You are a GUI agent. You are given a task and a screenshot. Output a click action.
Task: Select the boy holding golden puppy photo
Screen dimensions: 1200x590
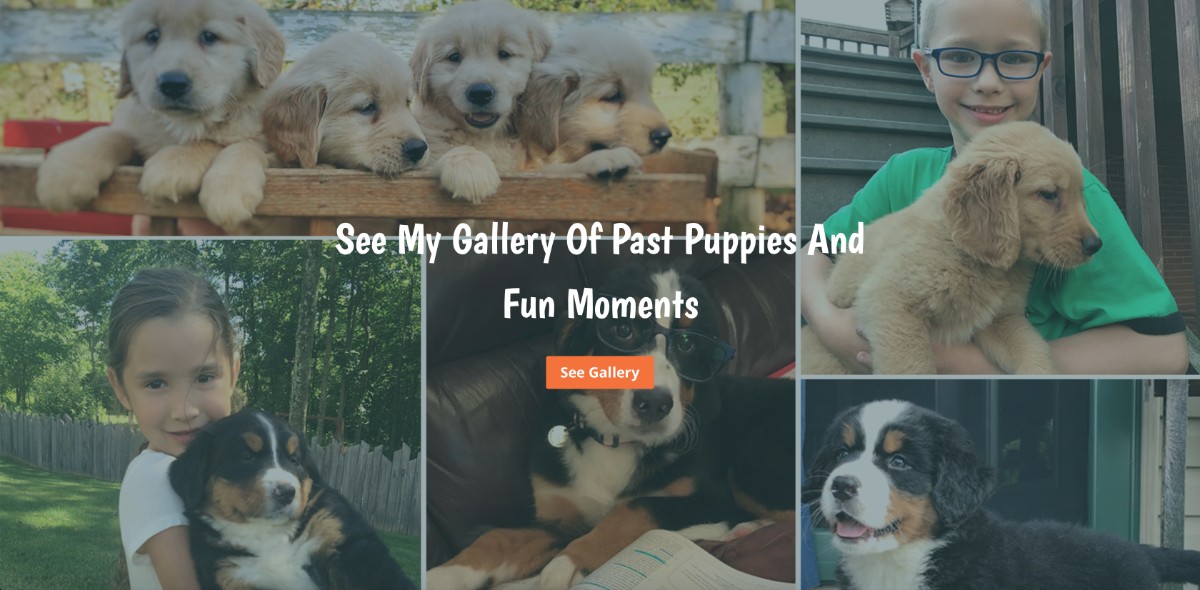coord(1000,187)
